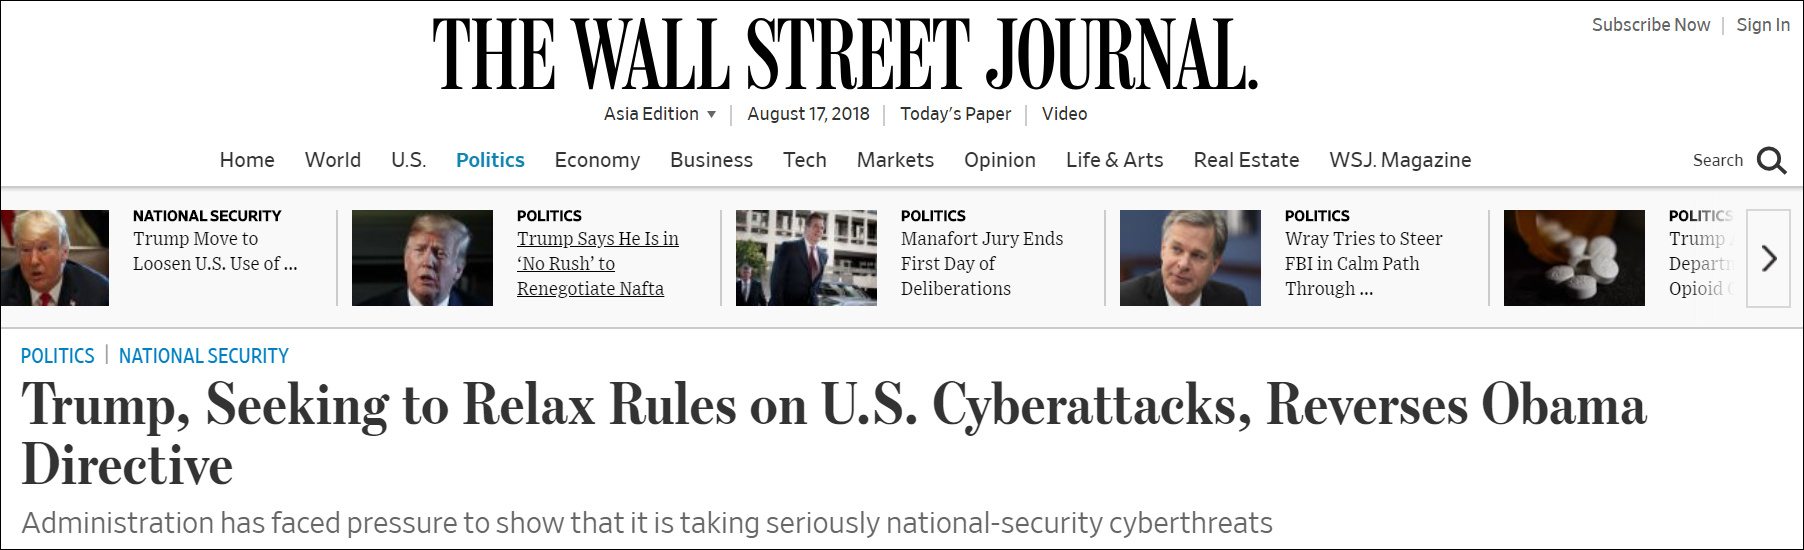The height and width of the screenshot is (550, 1804).
Task: Go to the Markets section
Action: click(x=895, y=160)
